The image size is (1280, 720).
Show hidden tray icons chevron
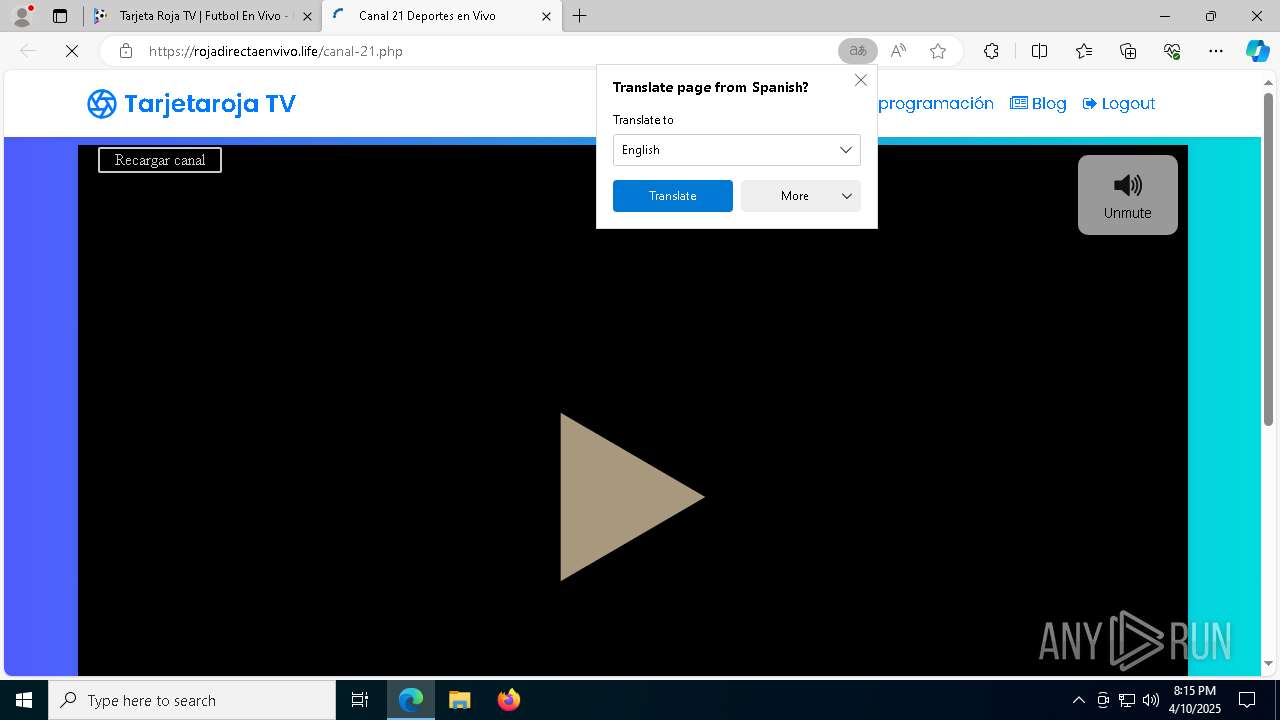[x=1078, y=700]
